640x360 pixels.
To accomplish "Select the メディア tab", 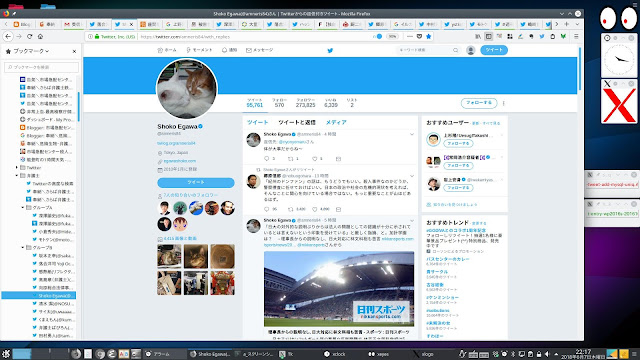I will point(336,122).
